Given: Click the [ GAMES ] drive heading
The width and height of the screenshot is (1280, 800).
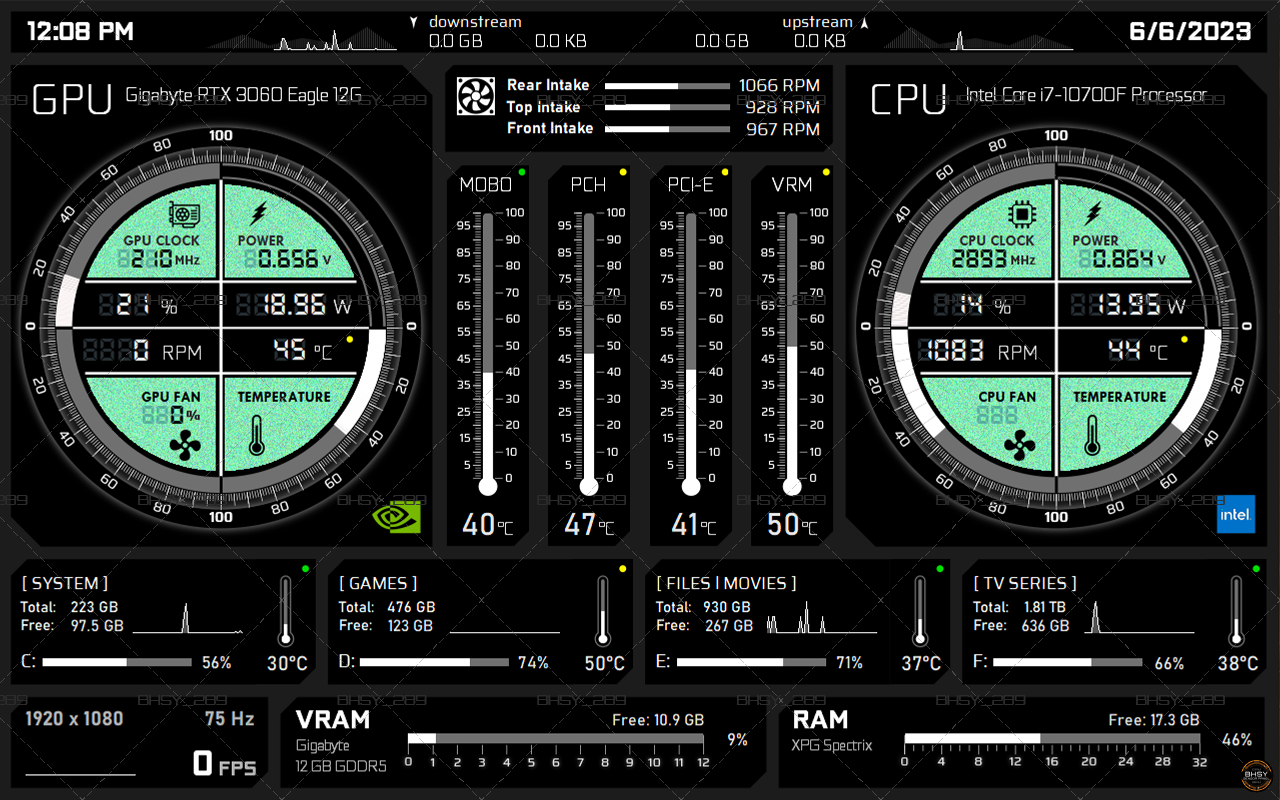Looking at the screenshot, I should pos(378,583).
